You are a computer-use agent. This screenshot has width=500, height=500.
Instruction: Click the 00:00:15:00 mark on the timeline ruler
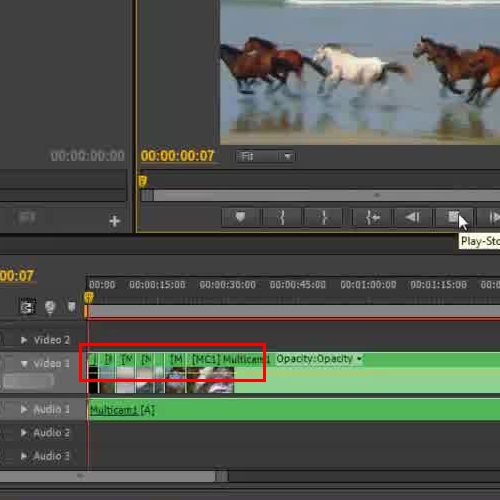click(157, 285)
